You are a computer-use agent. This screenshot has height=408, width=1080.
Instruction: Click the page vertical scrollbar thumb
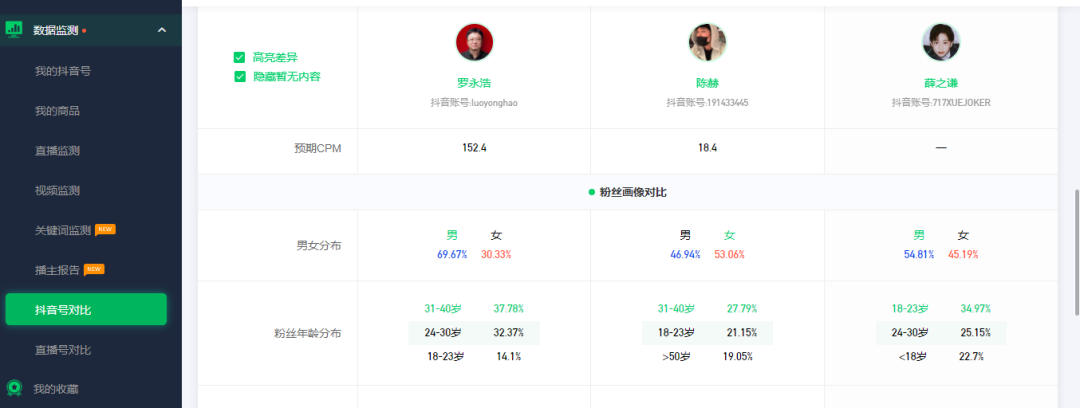[1075, 253]
